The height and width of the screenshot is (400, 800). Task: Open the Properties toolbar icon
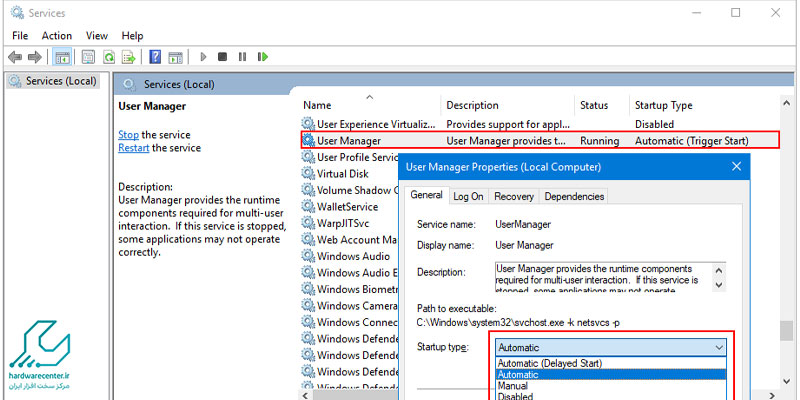[x=88, y=57]
